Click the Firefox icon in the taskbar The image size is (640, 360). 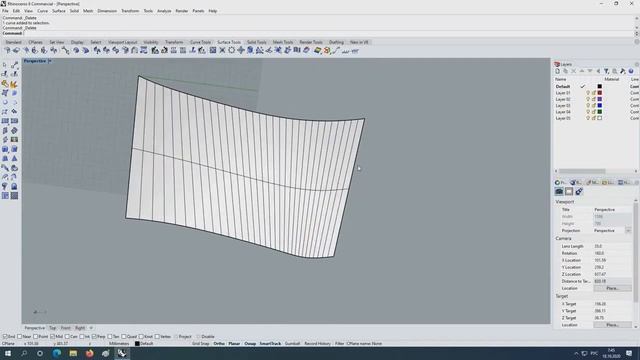point(89,353)
